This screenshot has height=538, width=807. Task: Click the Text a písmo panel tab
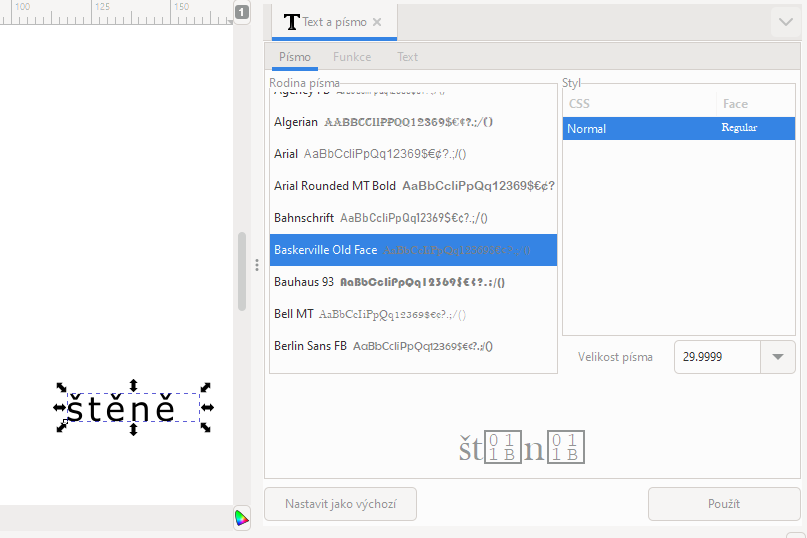334,22
